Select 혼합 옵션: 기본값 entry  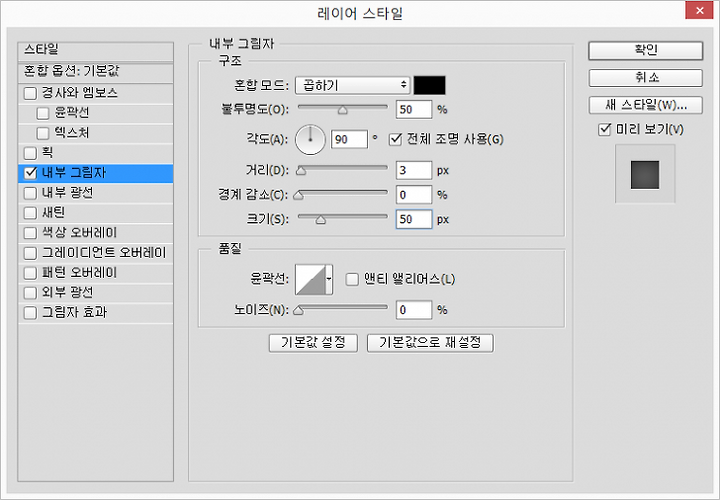tap(96, 72)
